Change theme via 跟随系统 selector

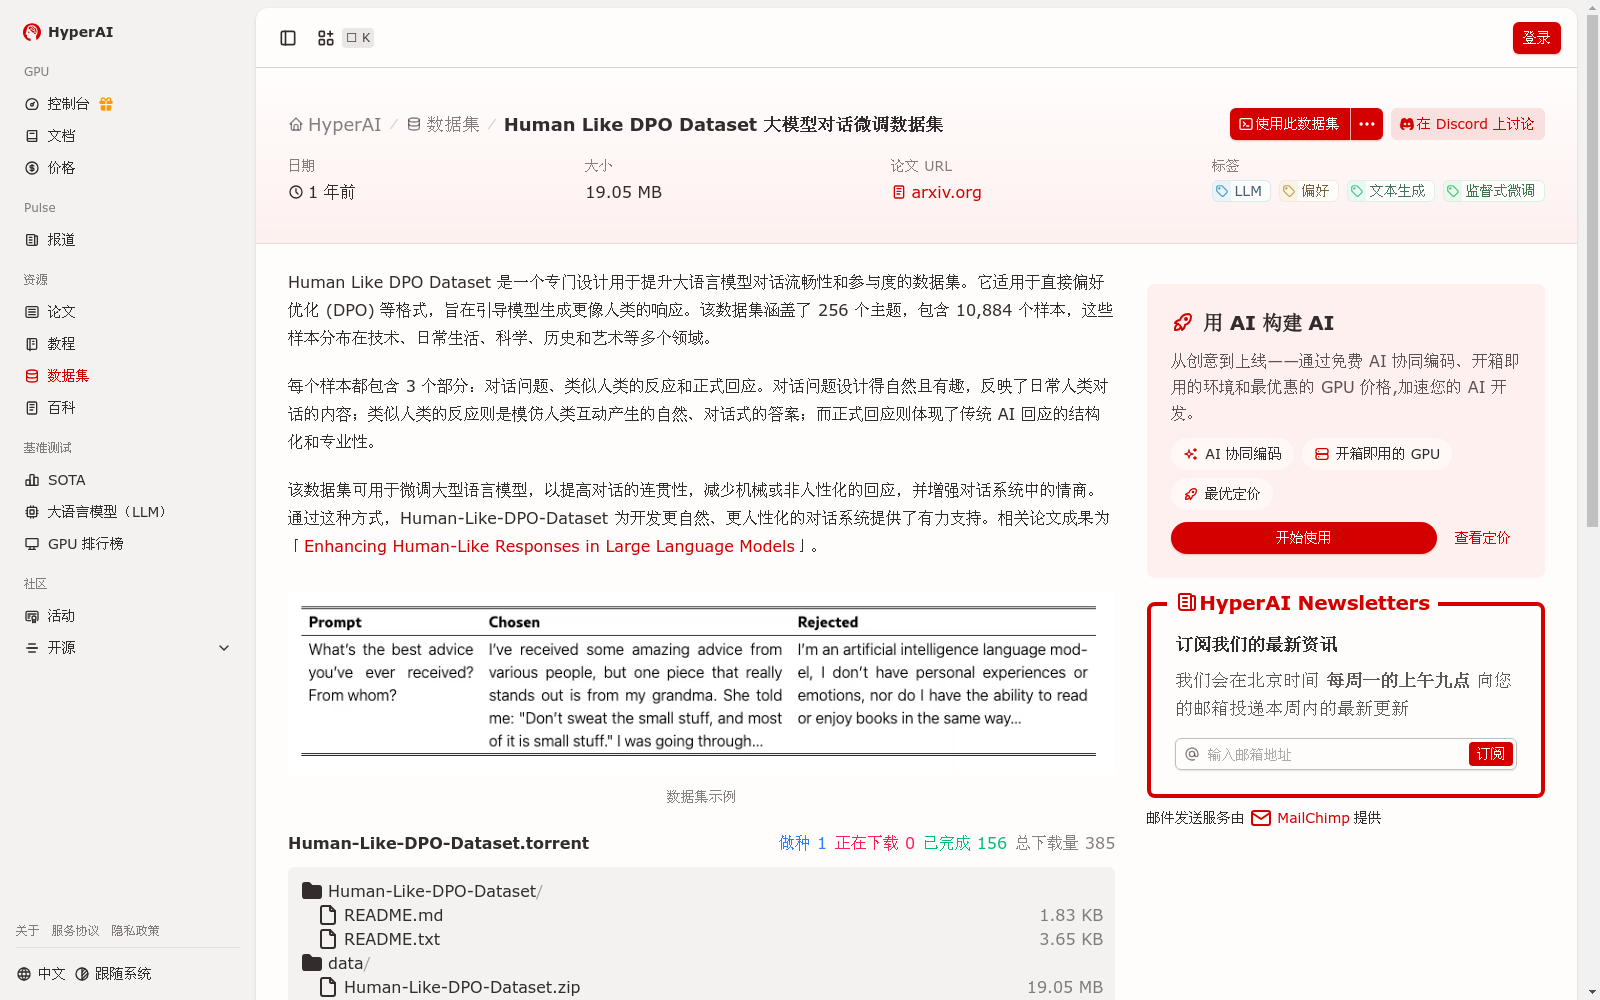[113, 974]
